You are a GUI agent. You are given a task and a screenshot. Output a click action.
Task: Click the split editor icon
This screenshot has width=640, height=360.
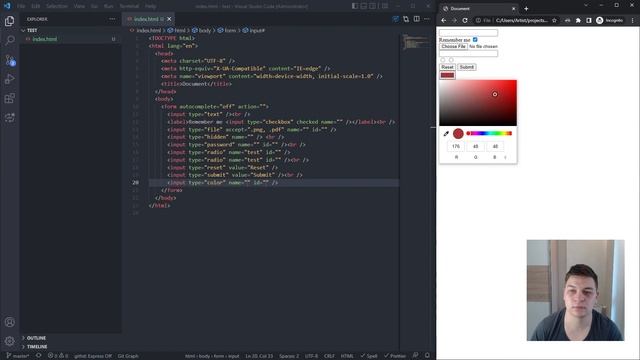pyautogui.click(x=416, y=19)
